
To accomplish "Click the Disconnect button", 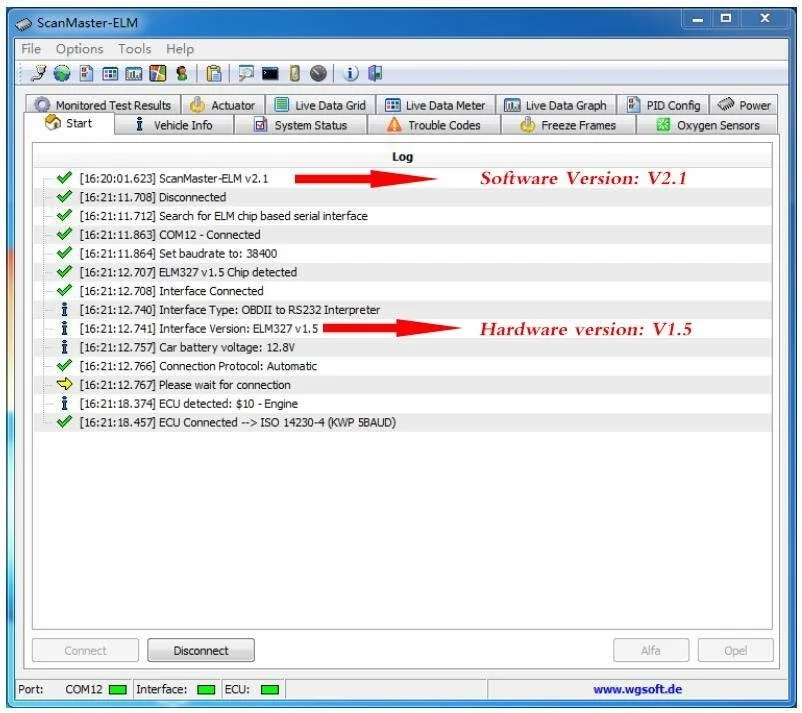I will click(201, 650).
